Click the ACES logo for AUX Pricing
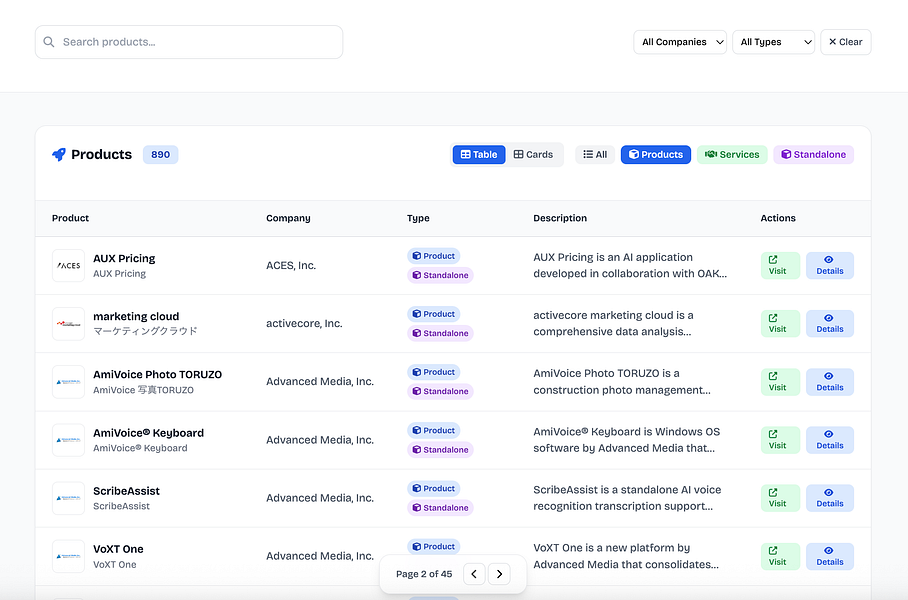Screen dimensions: 908x600 coord(68,266)
